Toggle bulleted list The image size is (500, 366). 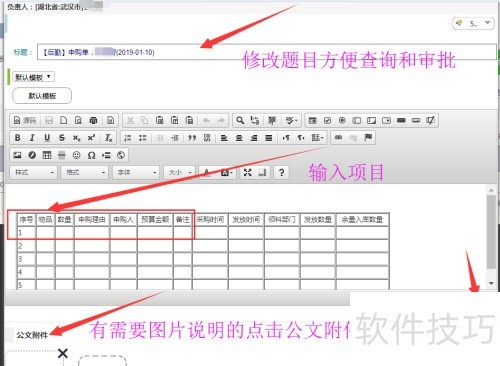point(143,138)
